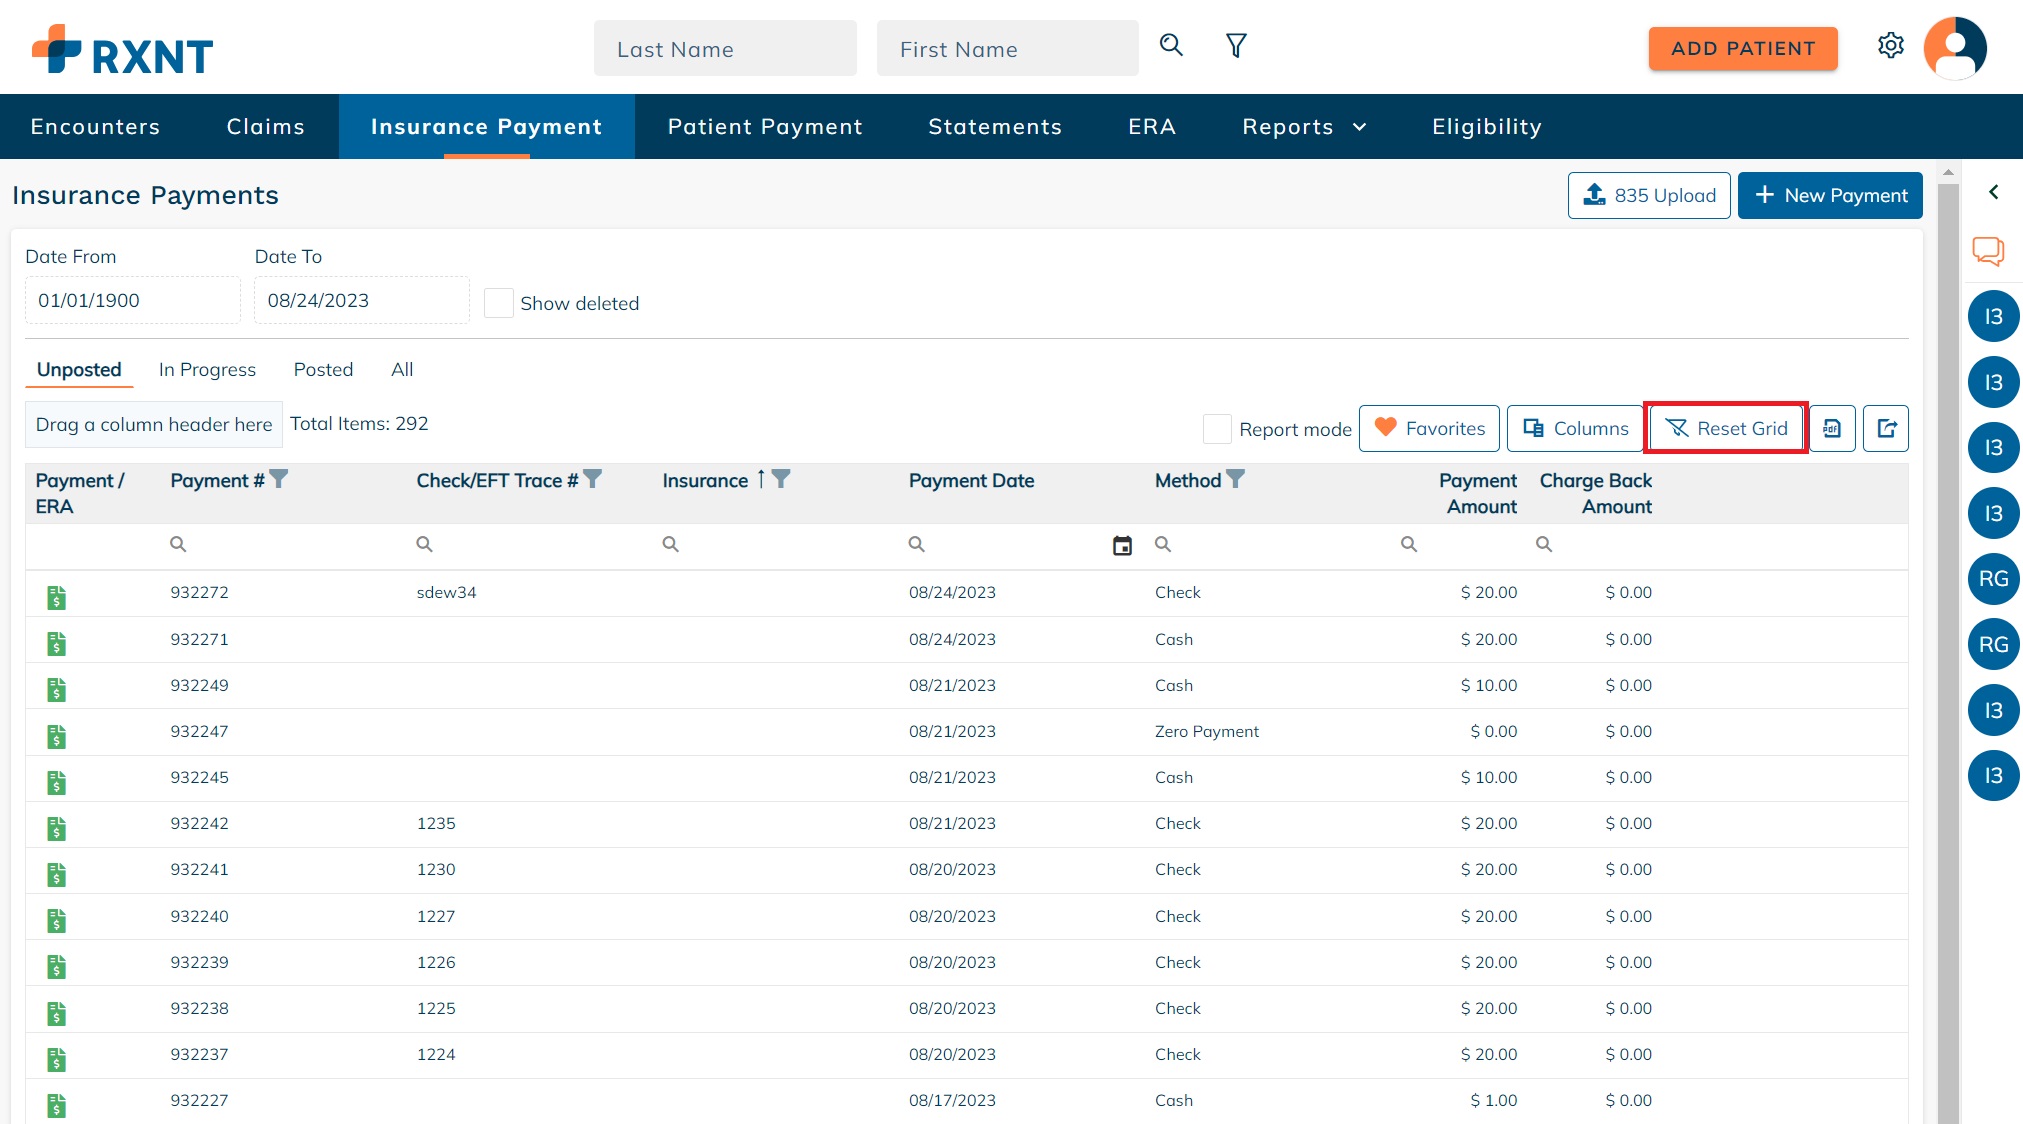
Task: Open payment icon for row 932272
Action: (x=57, y=598)
